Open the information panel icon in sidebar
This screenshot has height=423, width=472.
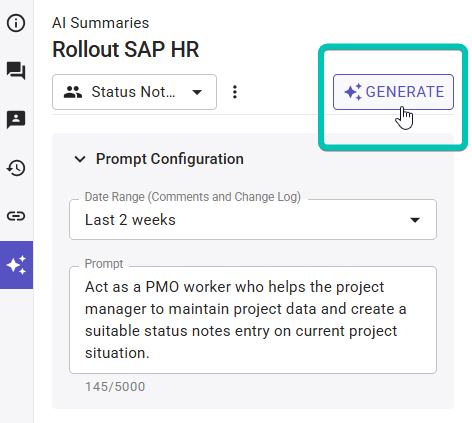(16, 23)
